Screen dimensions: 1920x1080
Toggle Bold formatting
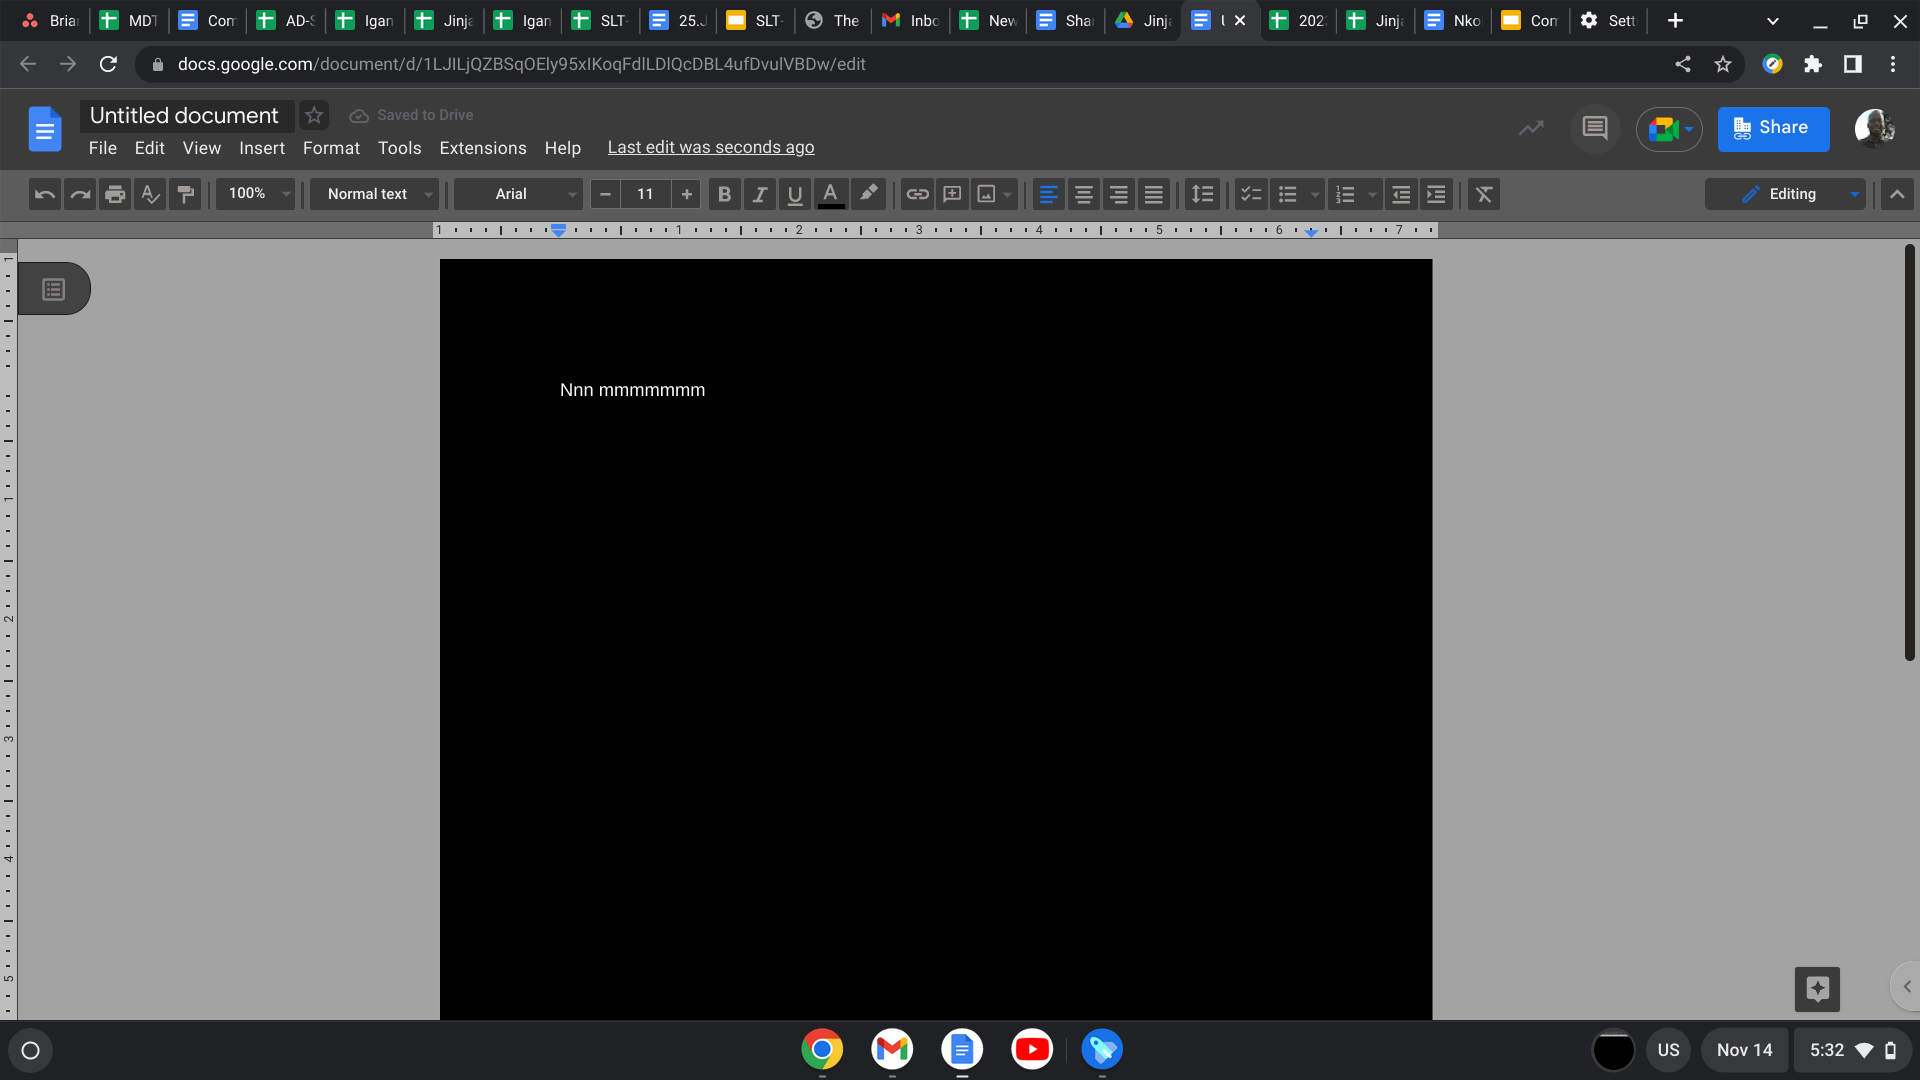click(725, 194)
